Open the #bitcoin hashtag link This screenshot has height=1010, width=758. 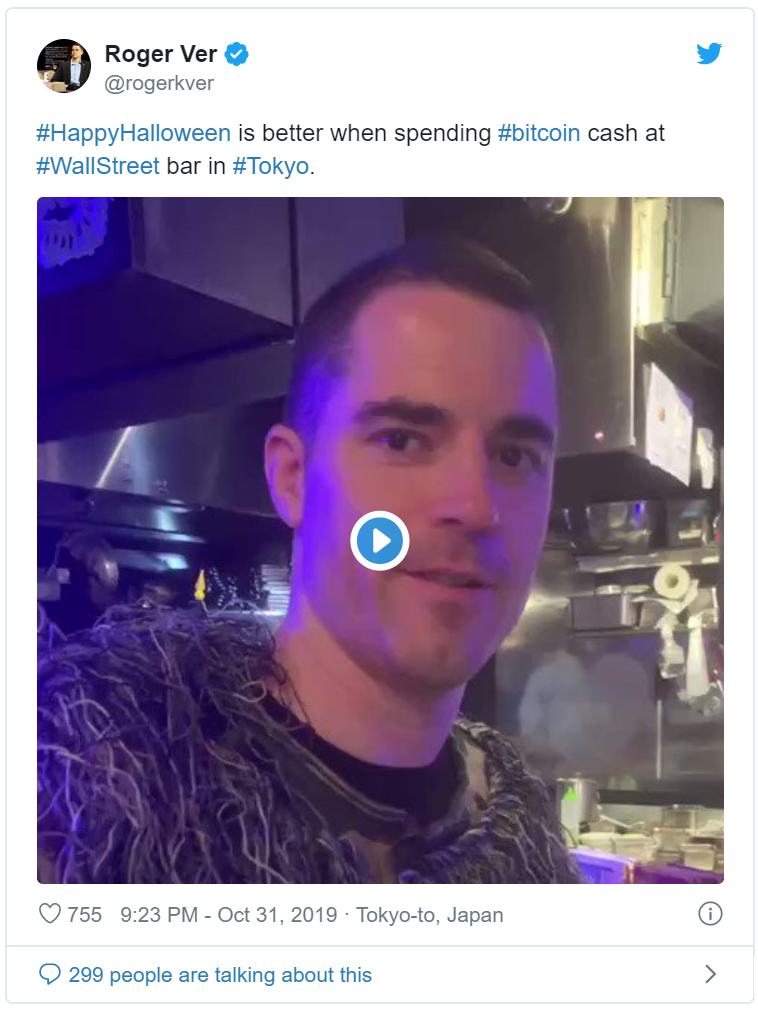[539, 133]
